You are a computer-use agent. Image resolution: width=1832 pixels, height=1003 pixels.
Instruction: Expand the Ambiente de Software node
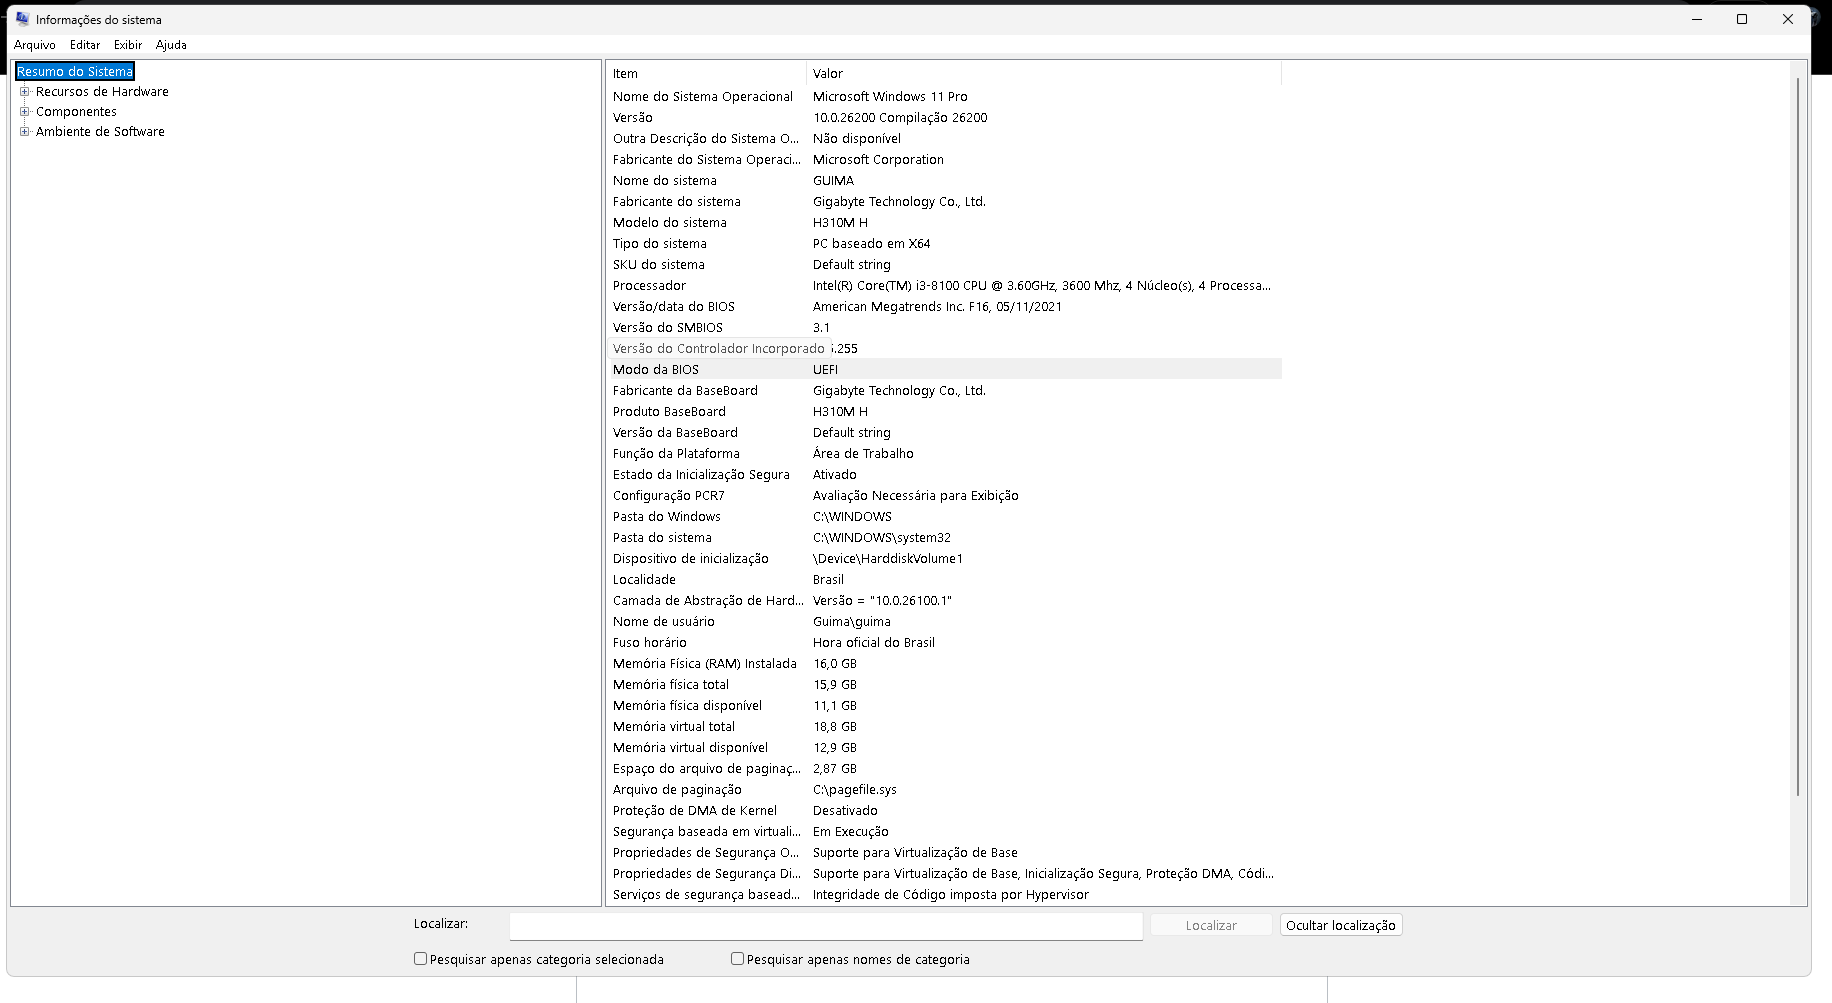click(25, 132)
